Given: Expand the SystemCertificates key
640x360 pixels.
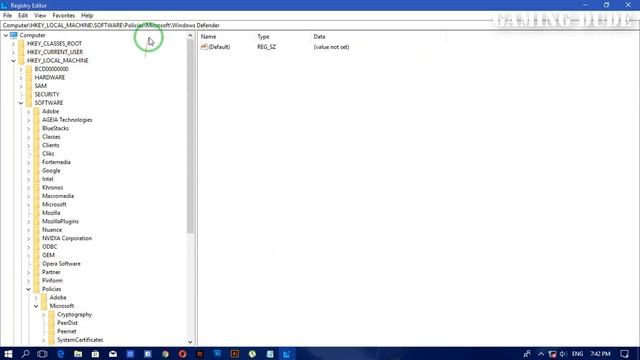Looking at the screenshot, I should click(44, 340).
